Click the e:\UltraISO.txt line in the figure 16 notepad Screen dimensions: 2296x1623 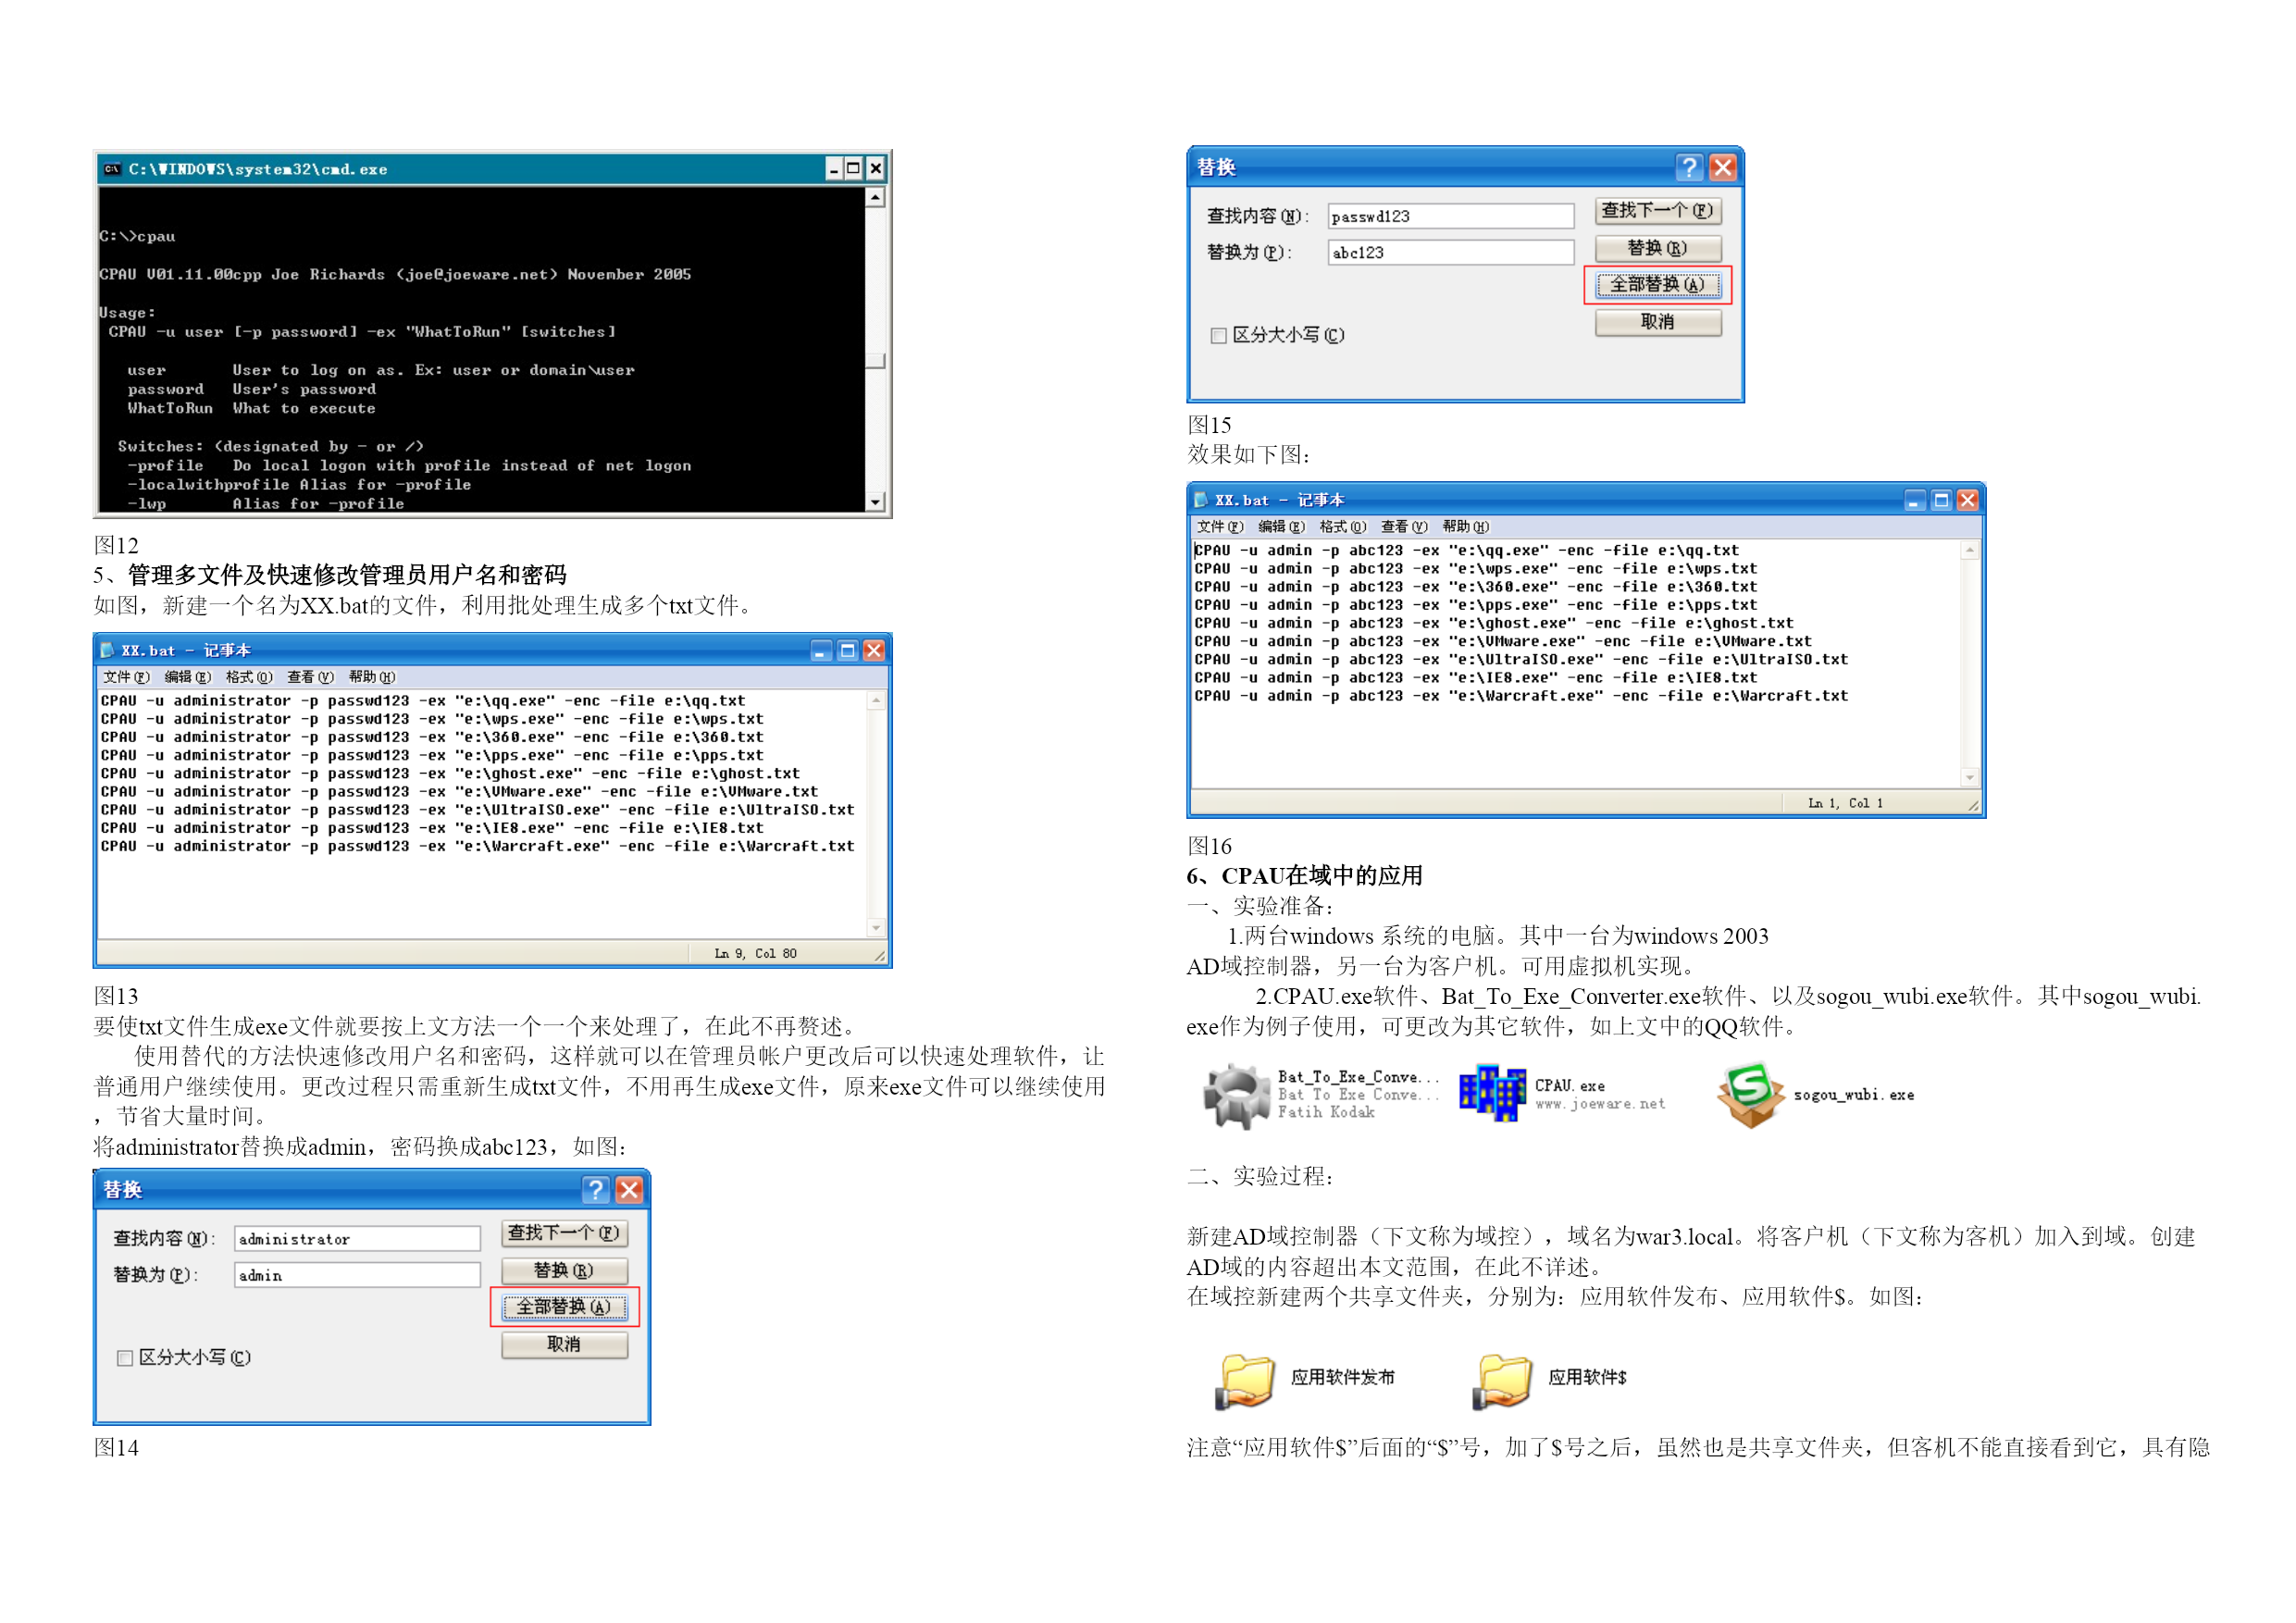coord(1521,659)
